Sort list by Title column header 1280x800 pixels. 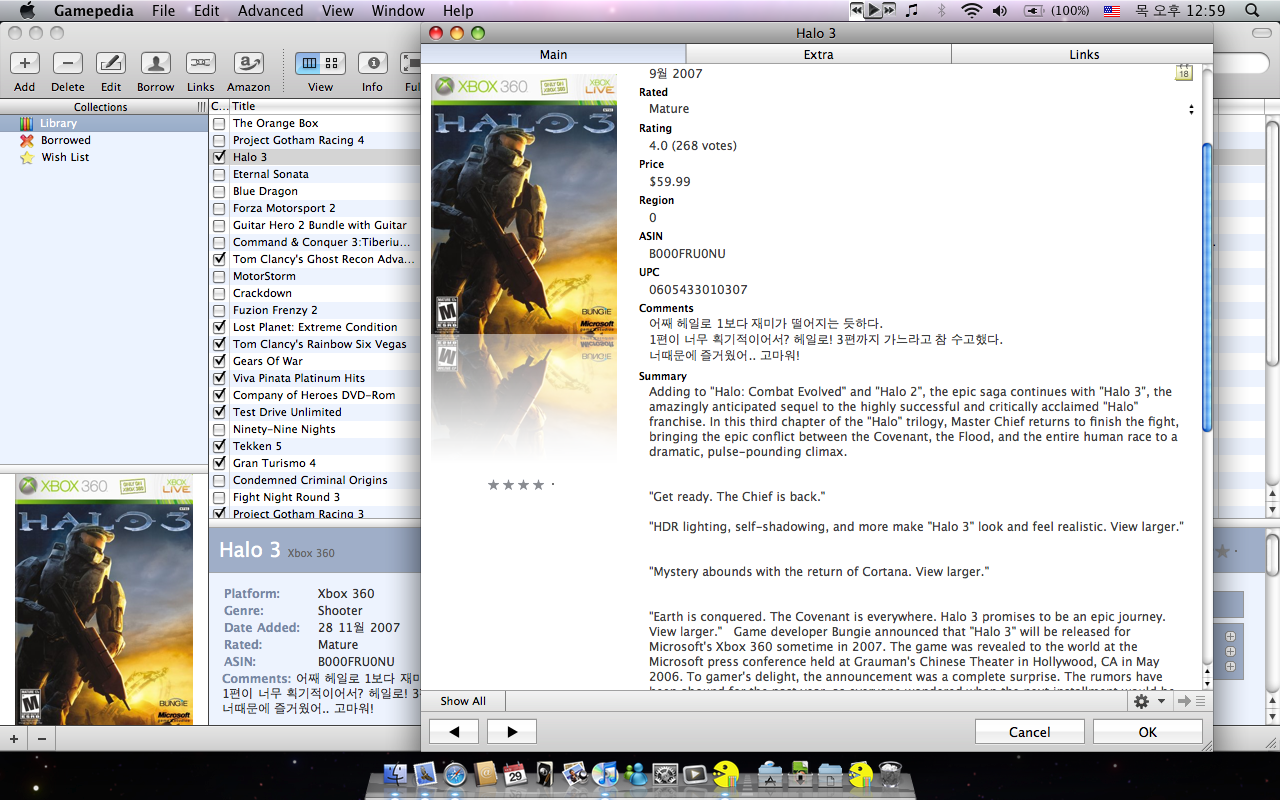point(324,106)
